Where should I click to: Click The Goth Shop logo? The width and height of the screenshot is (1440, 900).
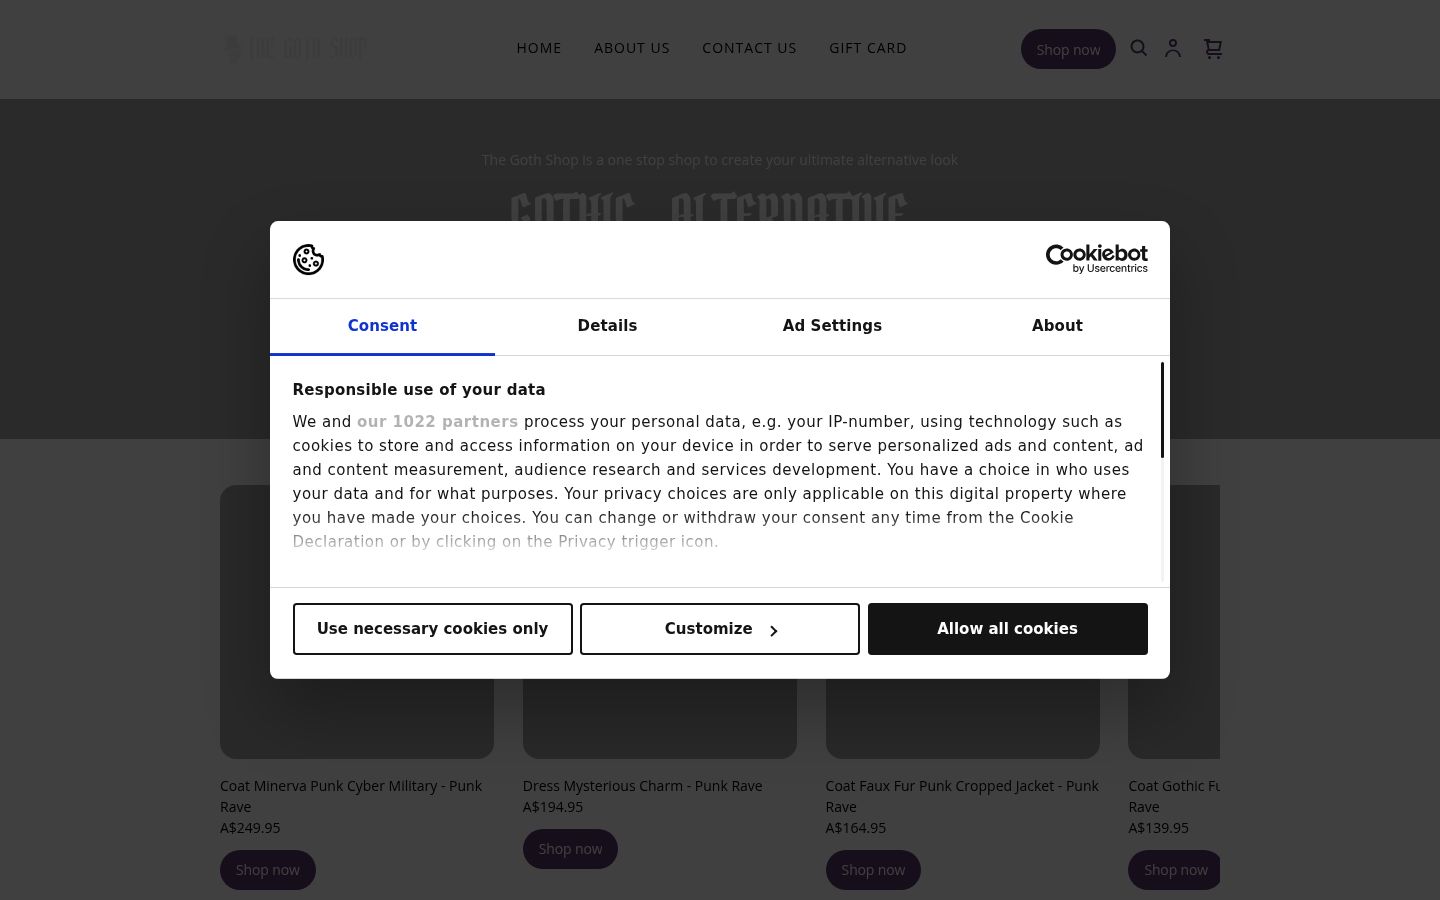click(295, 48)
